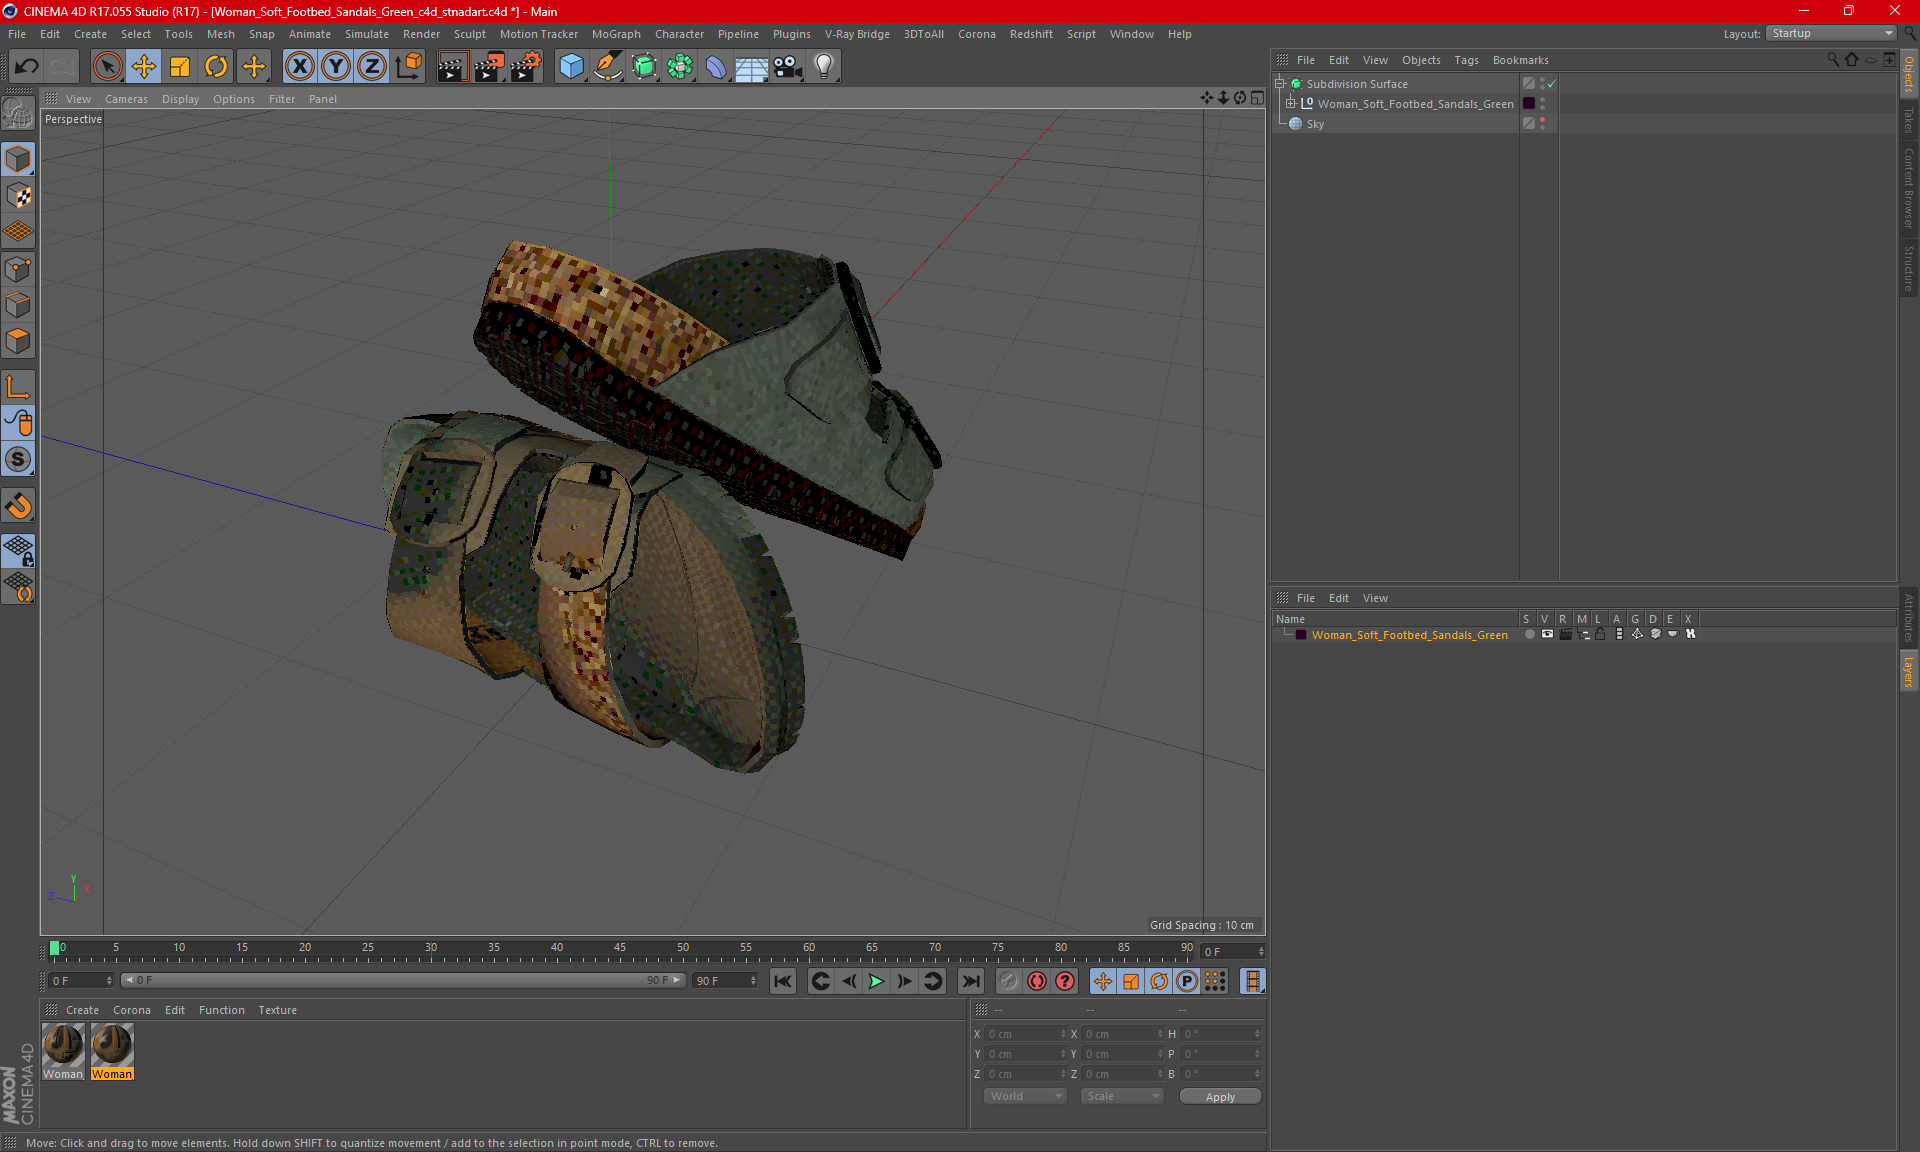Toggle layer visibility in Layers manager
Viewport: 1920px width, 1152px height.
coord(1547,634)
